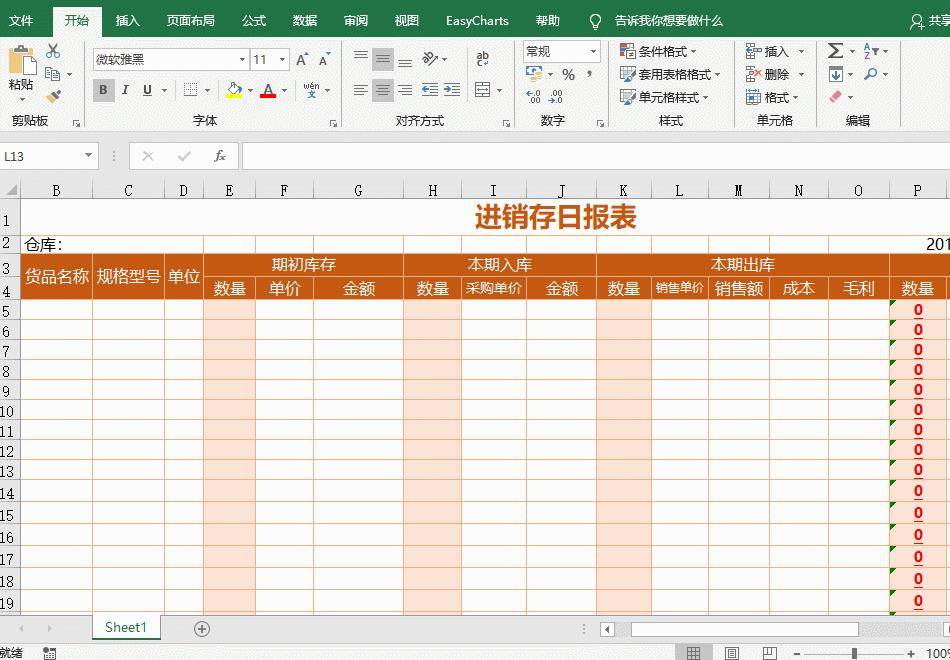Switch to Page Layout view in status bar
The image size is (950, 660).
pos(732,653)
